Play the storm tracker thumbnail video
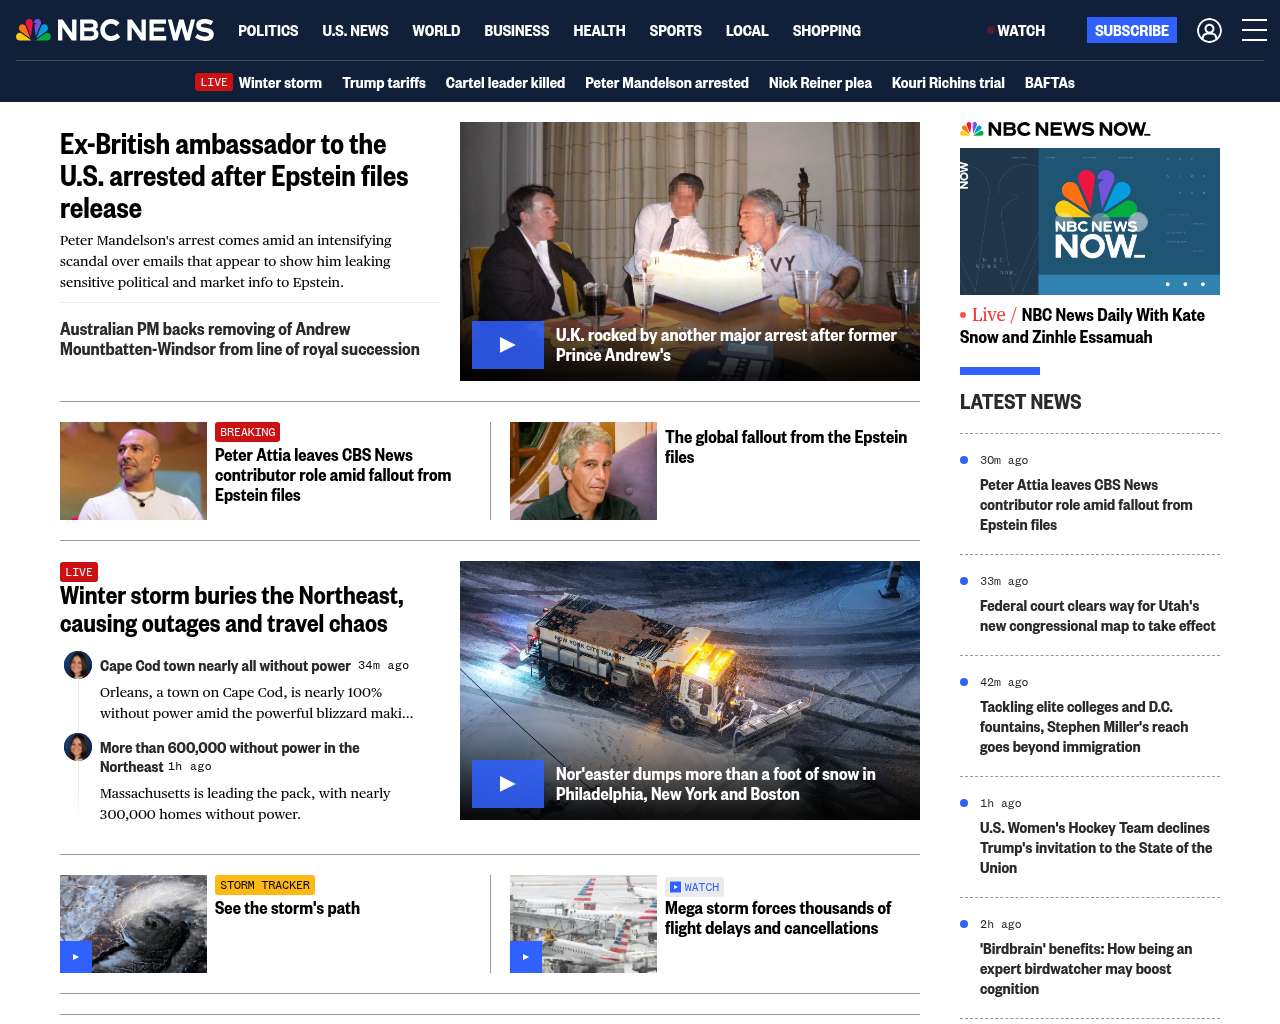The height and width of the screenshot is (1024, 1280). click(x=76, y=957)
